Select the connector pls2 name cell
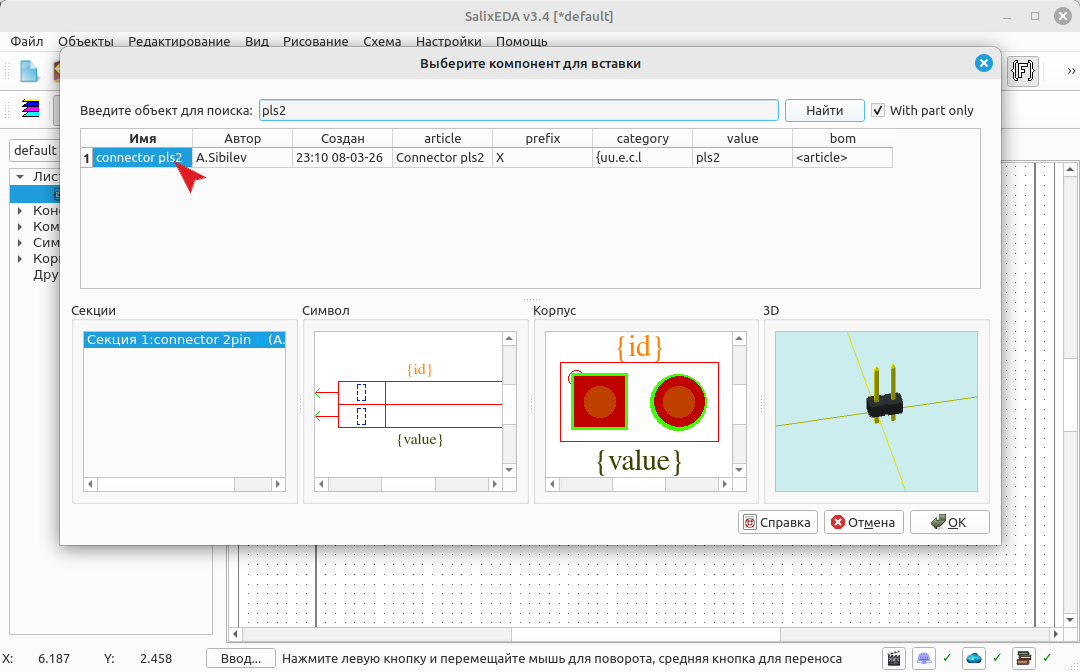This screenshot has height=672, width=1080. [142, 158]
